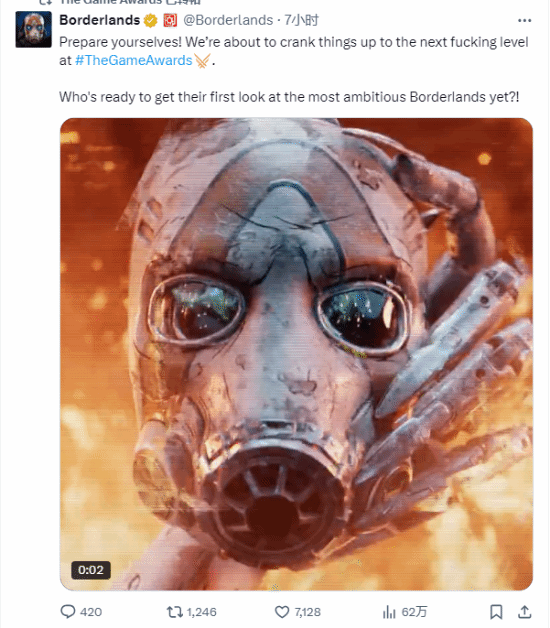The height and width of the screenshot is (628, 550).
Task: Play the psycho mask video
Action: pos(296,354)
